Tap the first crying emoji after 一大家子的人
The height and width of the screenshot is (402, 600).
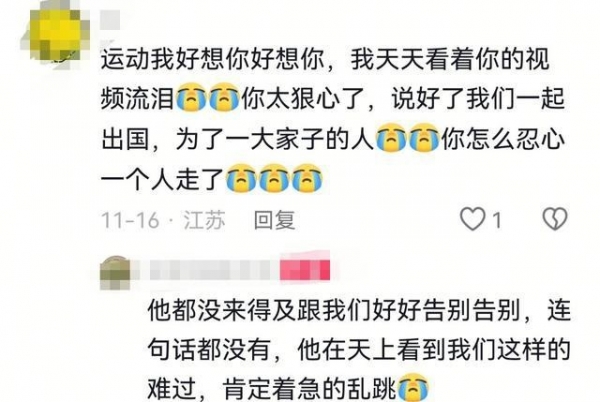(391, 138)
